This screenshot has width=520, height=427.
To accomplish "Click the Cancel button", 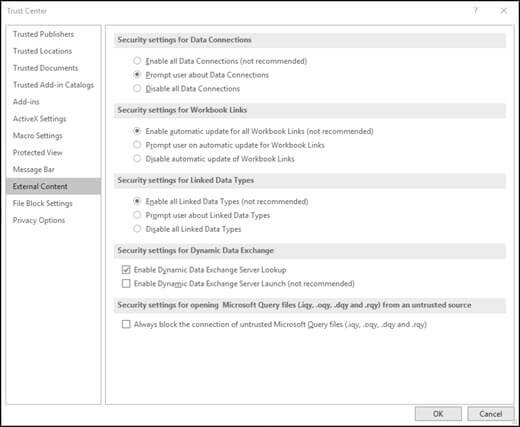I will tap(491, 414).
